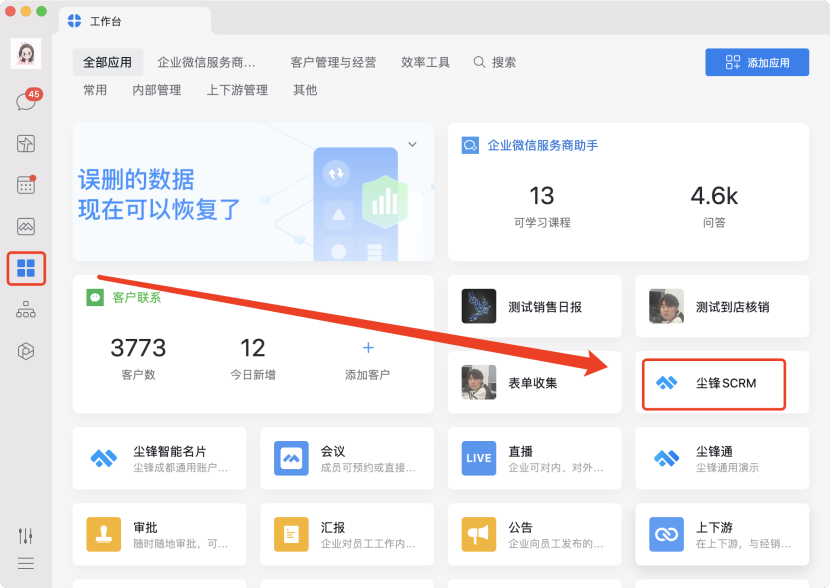View the 12 今日新增 count
This screenshot has width=830, height=588.
[252, 358]
